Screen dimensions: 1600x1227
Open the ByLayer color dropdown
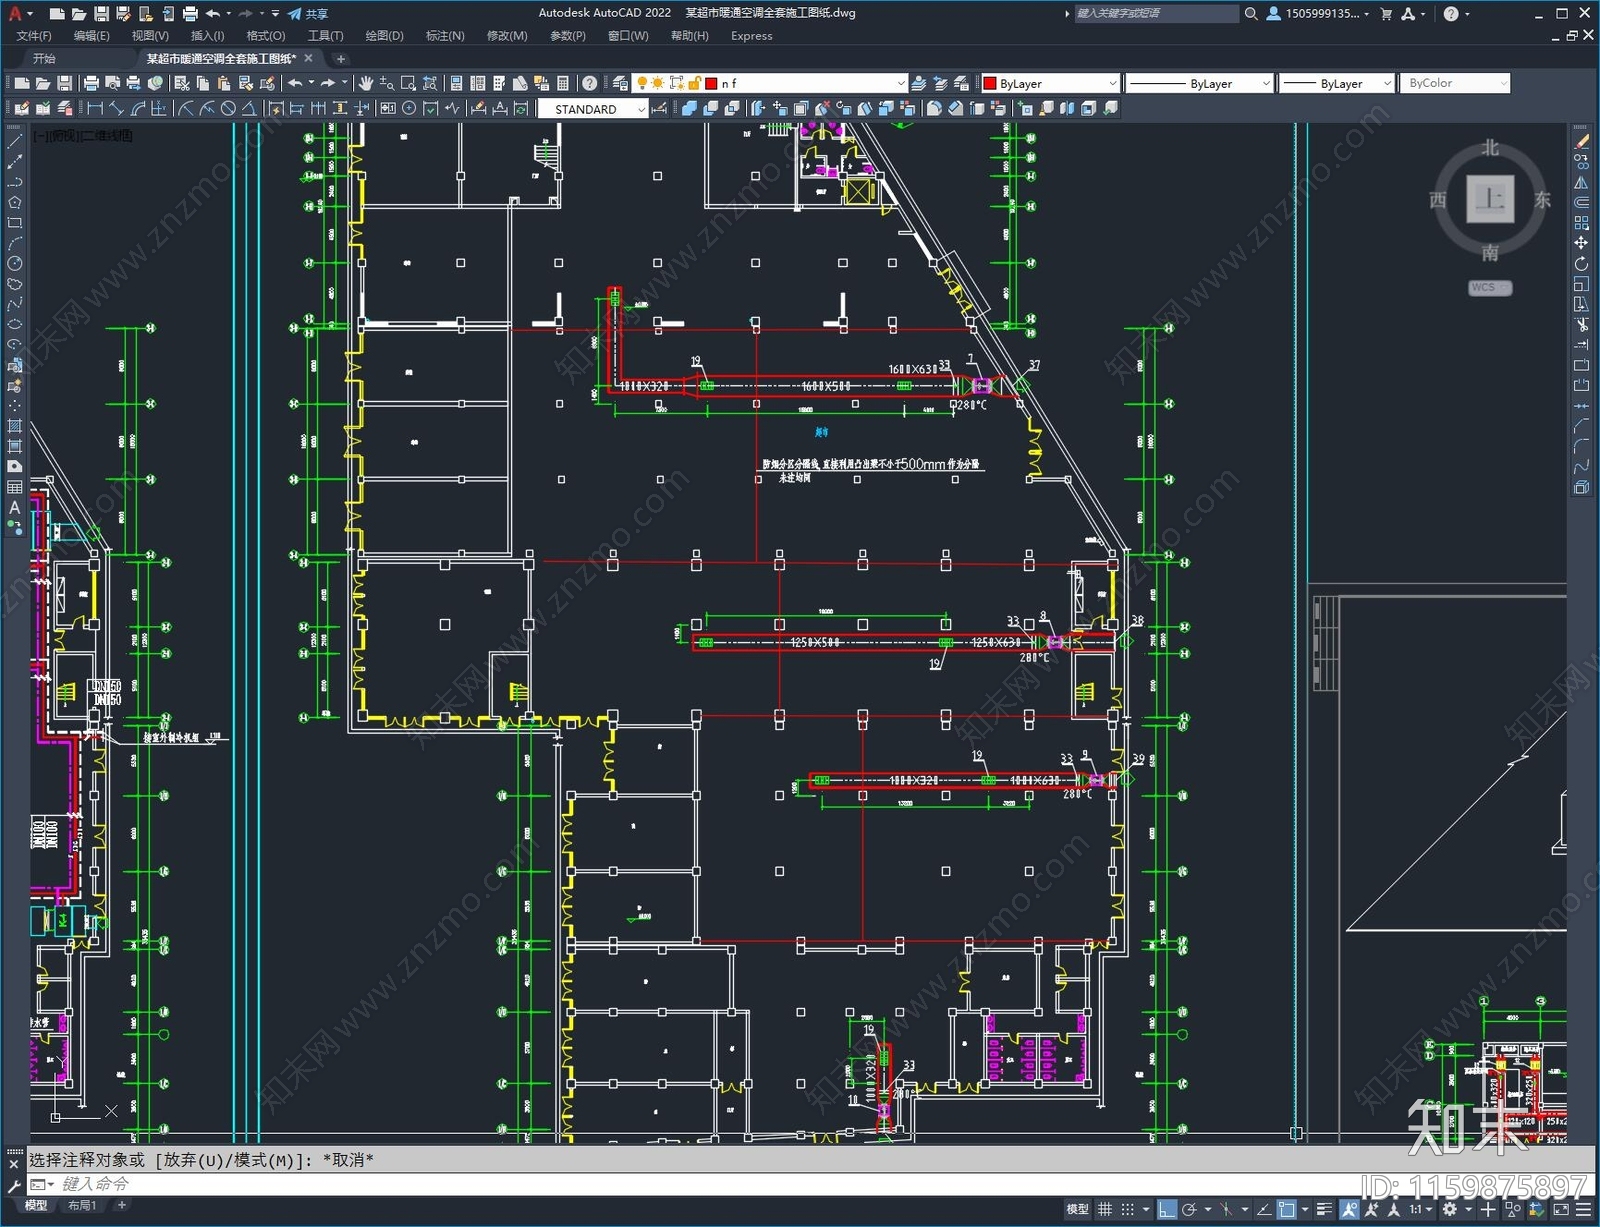[x=1049, y=83]
